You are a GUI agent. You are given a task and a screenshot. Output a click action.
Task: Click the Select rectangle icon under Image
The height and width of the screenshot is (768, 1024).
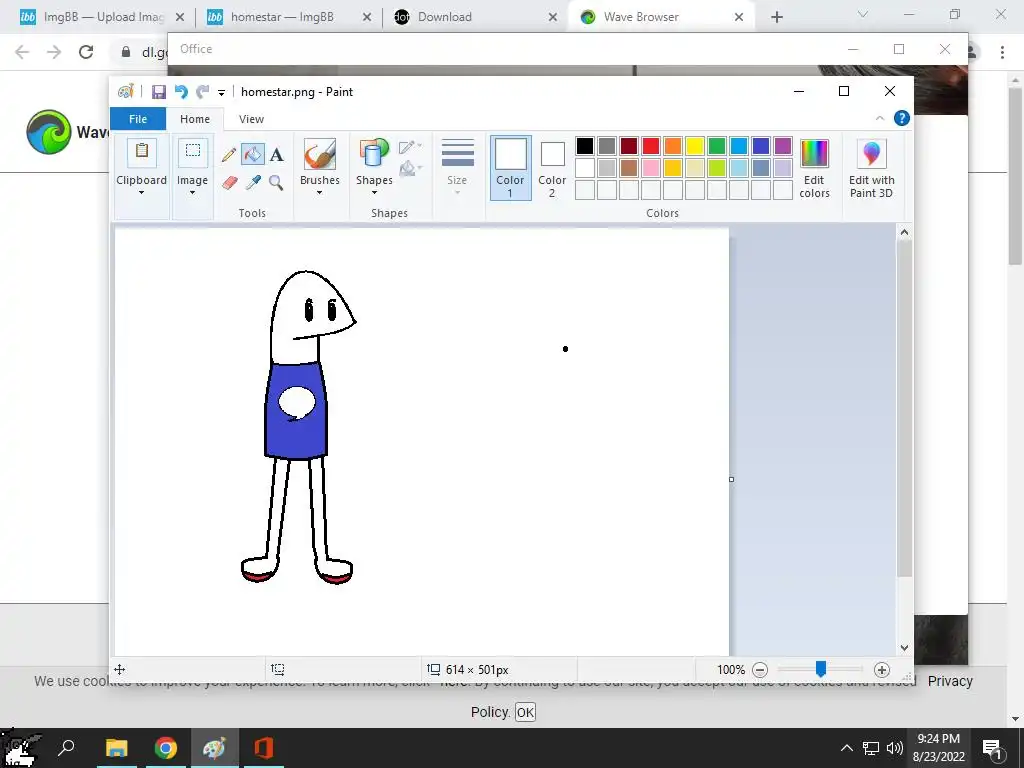click(x=193, y=152)
